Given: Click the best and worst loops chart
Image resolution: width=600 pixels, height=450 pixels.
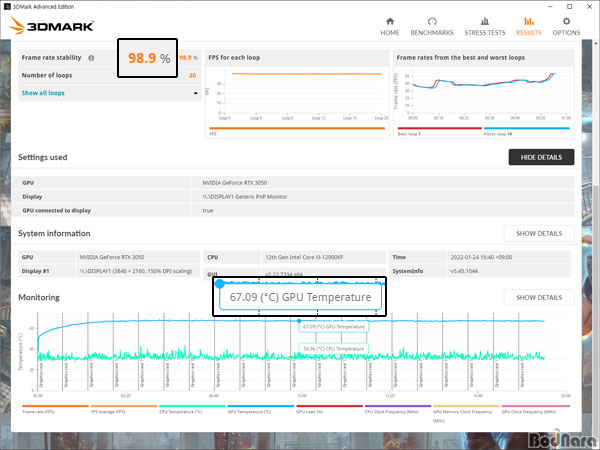Looking at the screenshot, I should point(484,94).
